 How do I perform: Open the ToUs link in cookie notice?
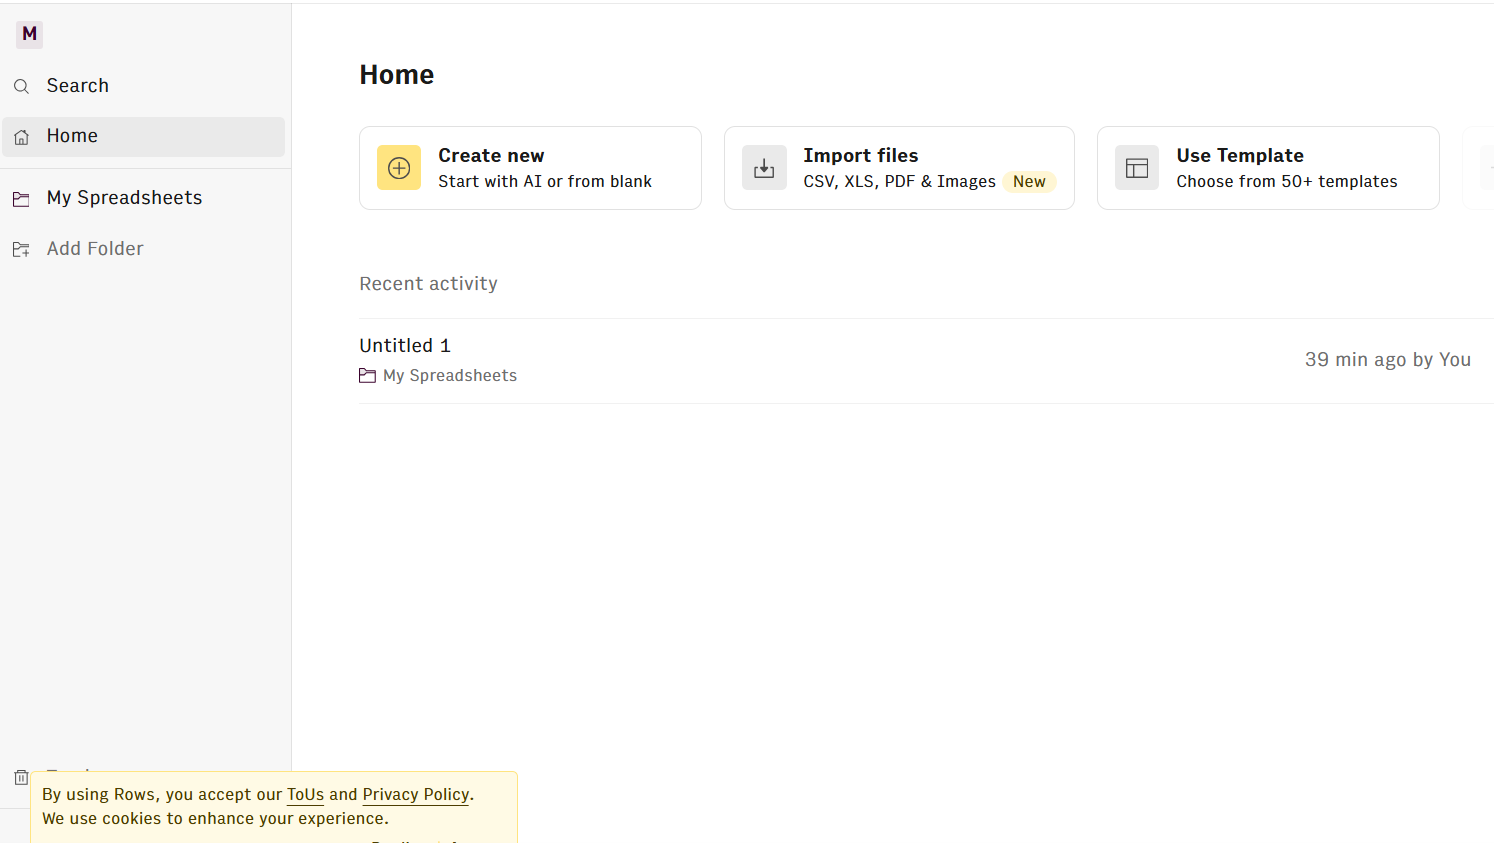[305, 795]
